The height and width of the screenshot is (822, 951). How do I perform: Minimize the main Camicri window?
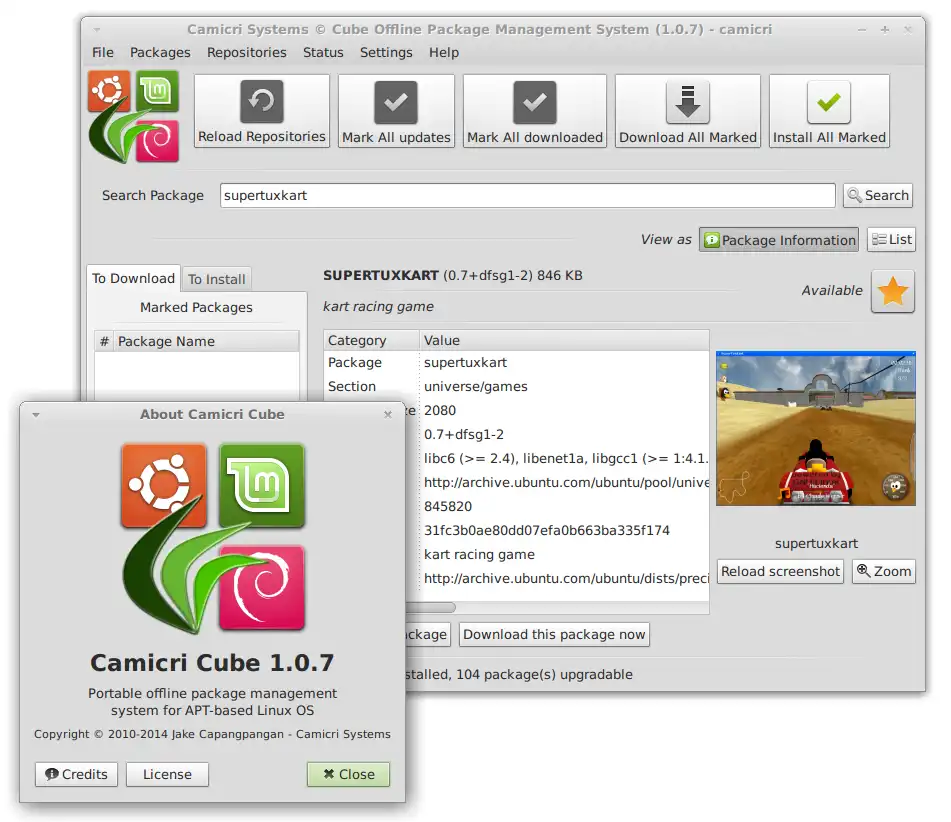click(862, 30)
